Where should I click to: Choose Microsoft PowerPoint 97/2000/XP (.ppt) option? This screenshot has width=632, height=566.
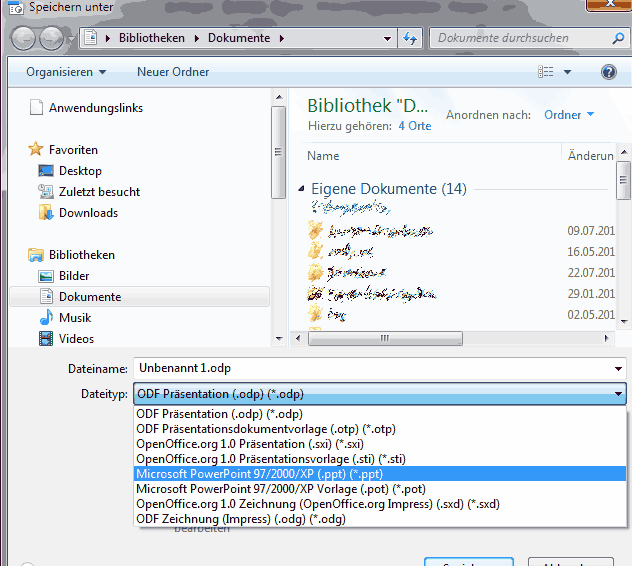coord(380,474)
